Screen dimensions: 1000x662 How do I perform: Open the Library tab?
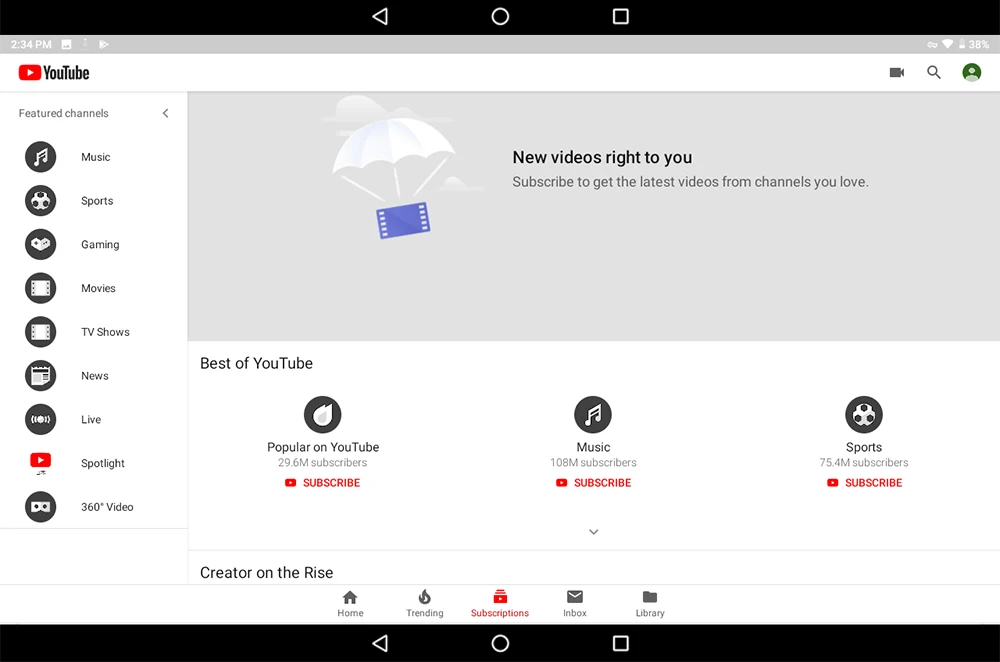(x=650, y=603)
